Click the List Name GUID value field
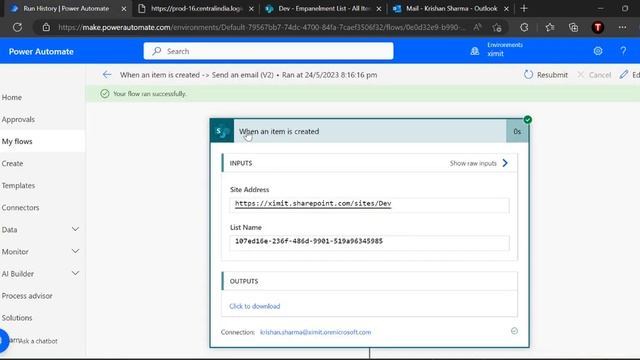Viewport: 640px width, 360px height. coord(369,243)
